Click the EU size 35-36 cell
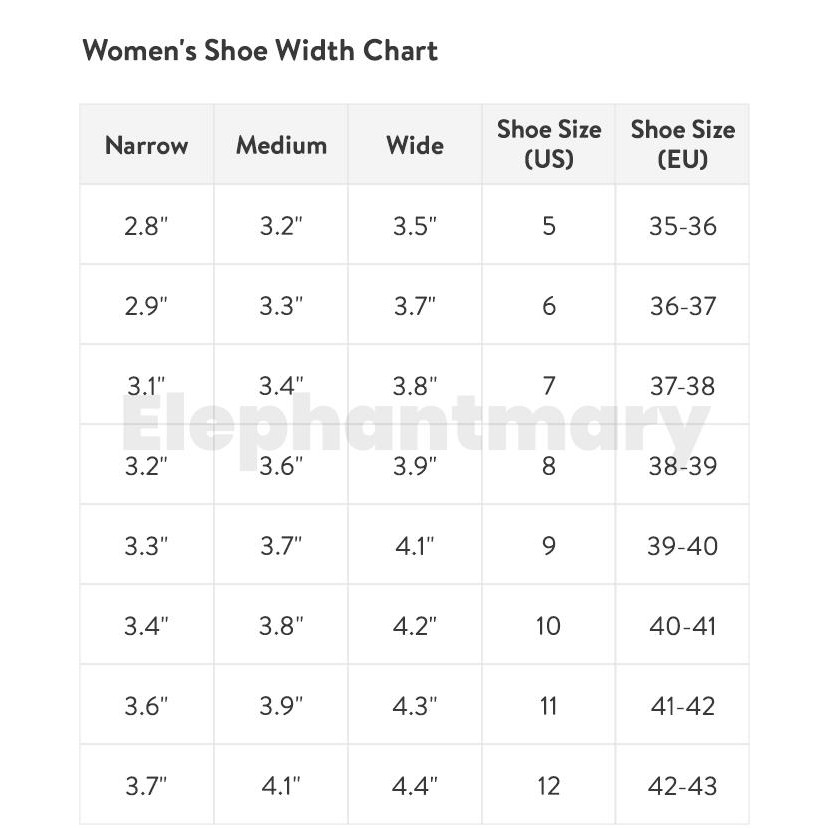Viewport: 828px width, 828px height. 682,226
